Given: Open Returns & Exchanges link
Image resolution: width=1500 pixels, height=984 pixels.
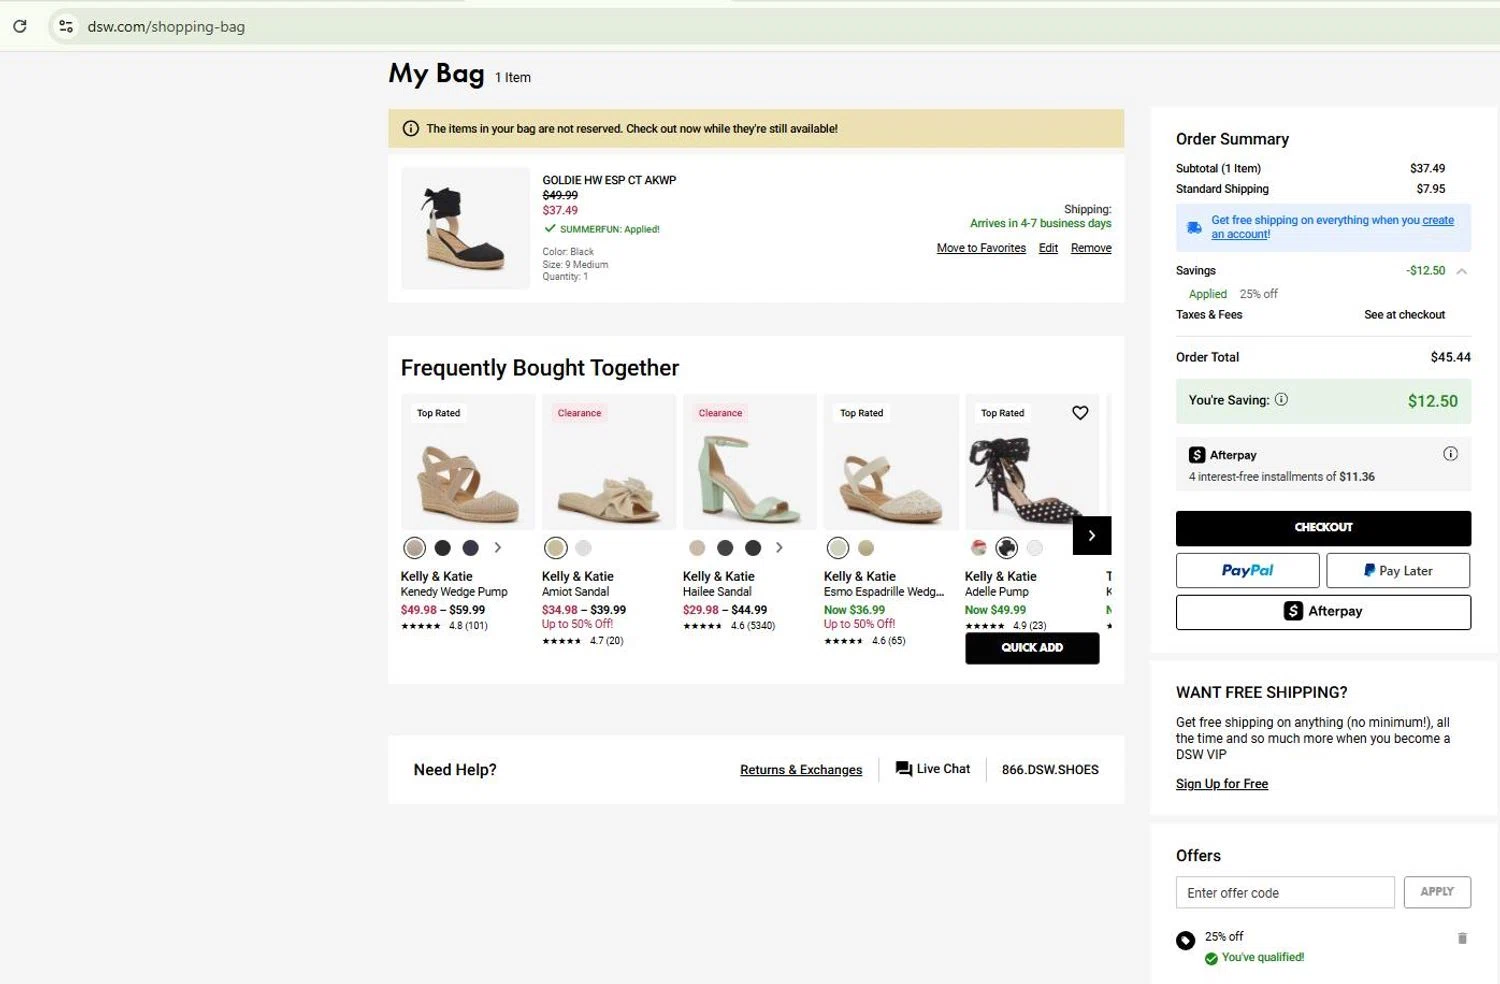Looking at the screenshot, I should 801,770.
